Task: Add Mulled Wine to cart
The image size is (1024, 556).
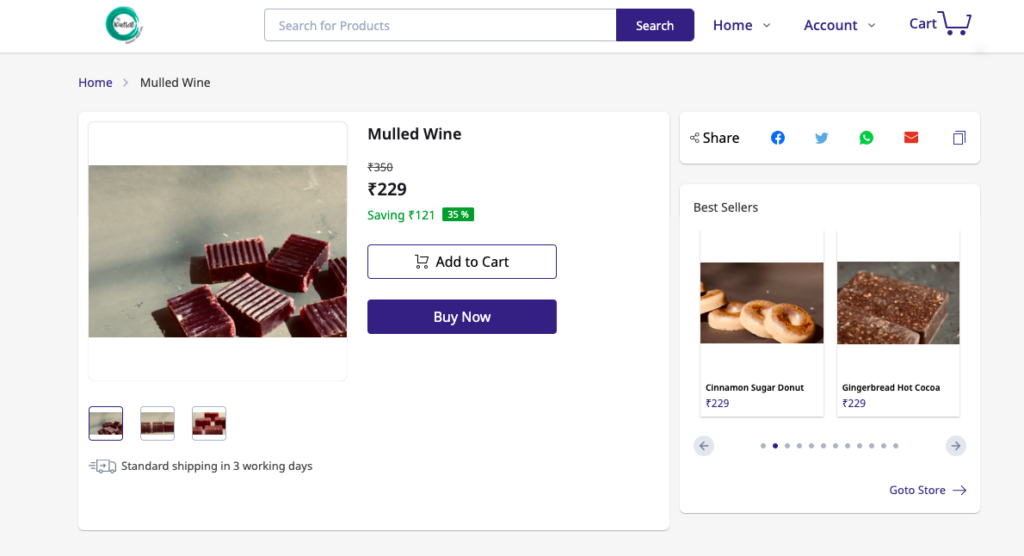Action: tap(462, 262)
